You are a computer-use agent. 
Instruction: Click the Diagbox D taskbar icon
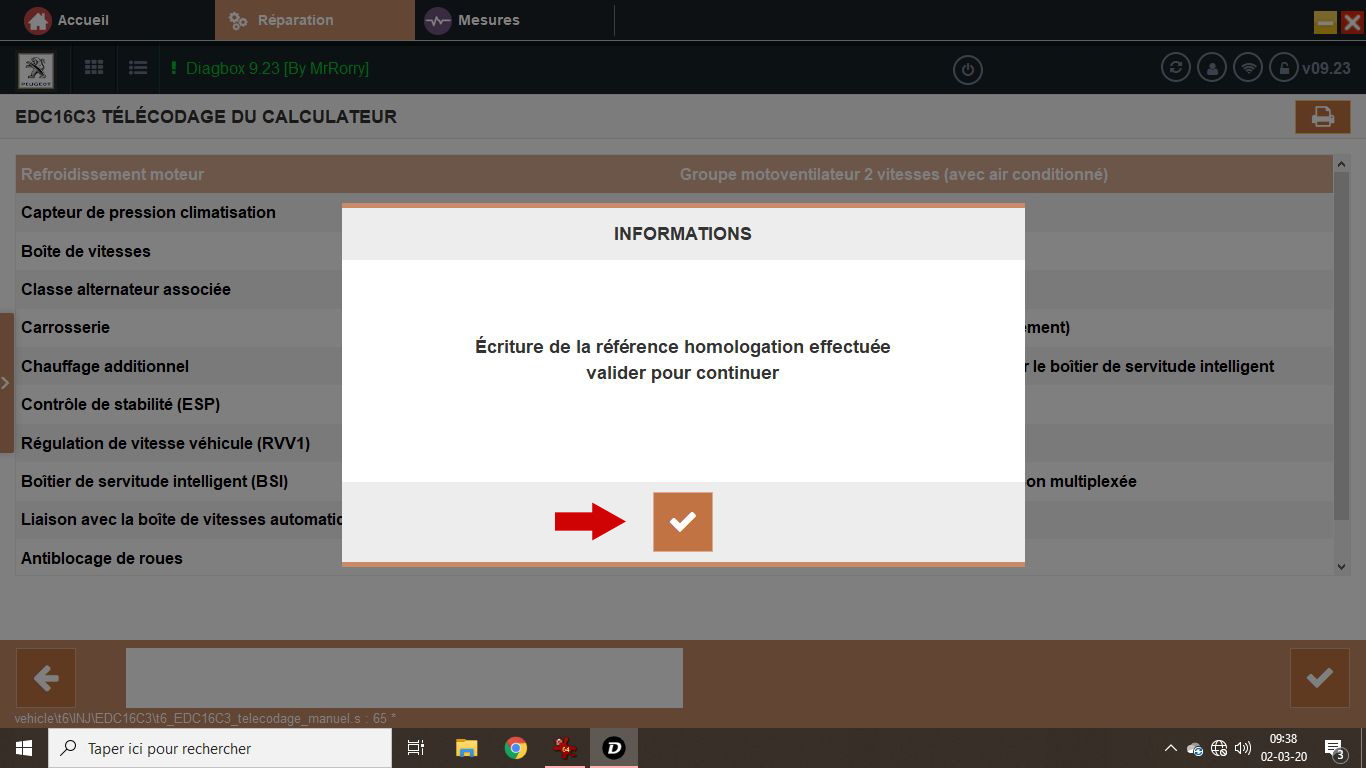click(x=613, y=748)
